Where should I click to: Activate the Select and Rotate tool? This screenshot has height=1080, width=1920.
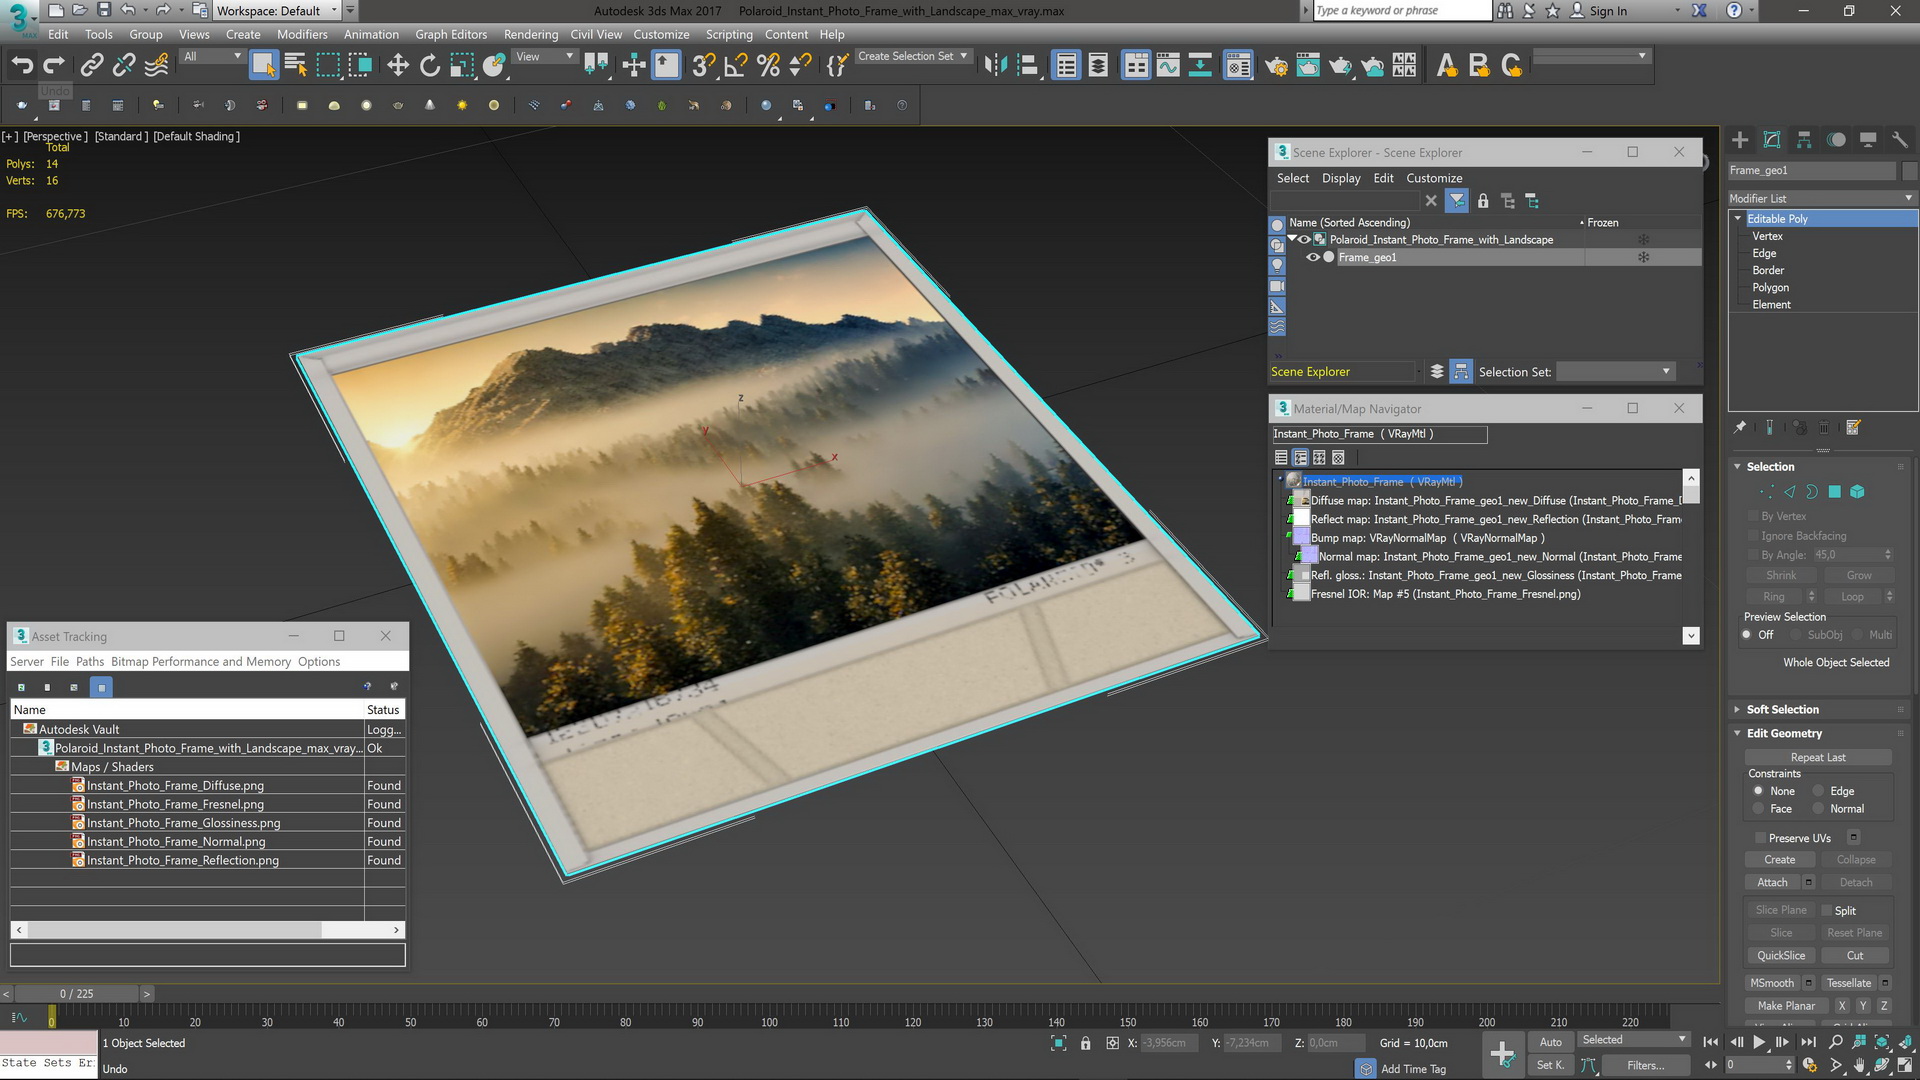(x=430, y=66)
